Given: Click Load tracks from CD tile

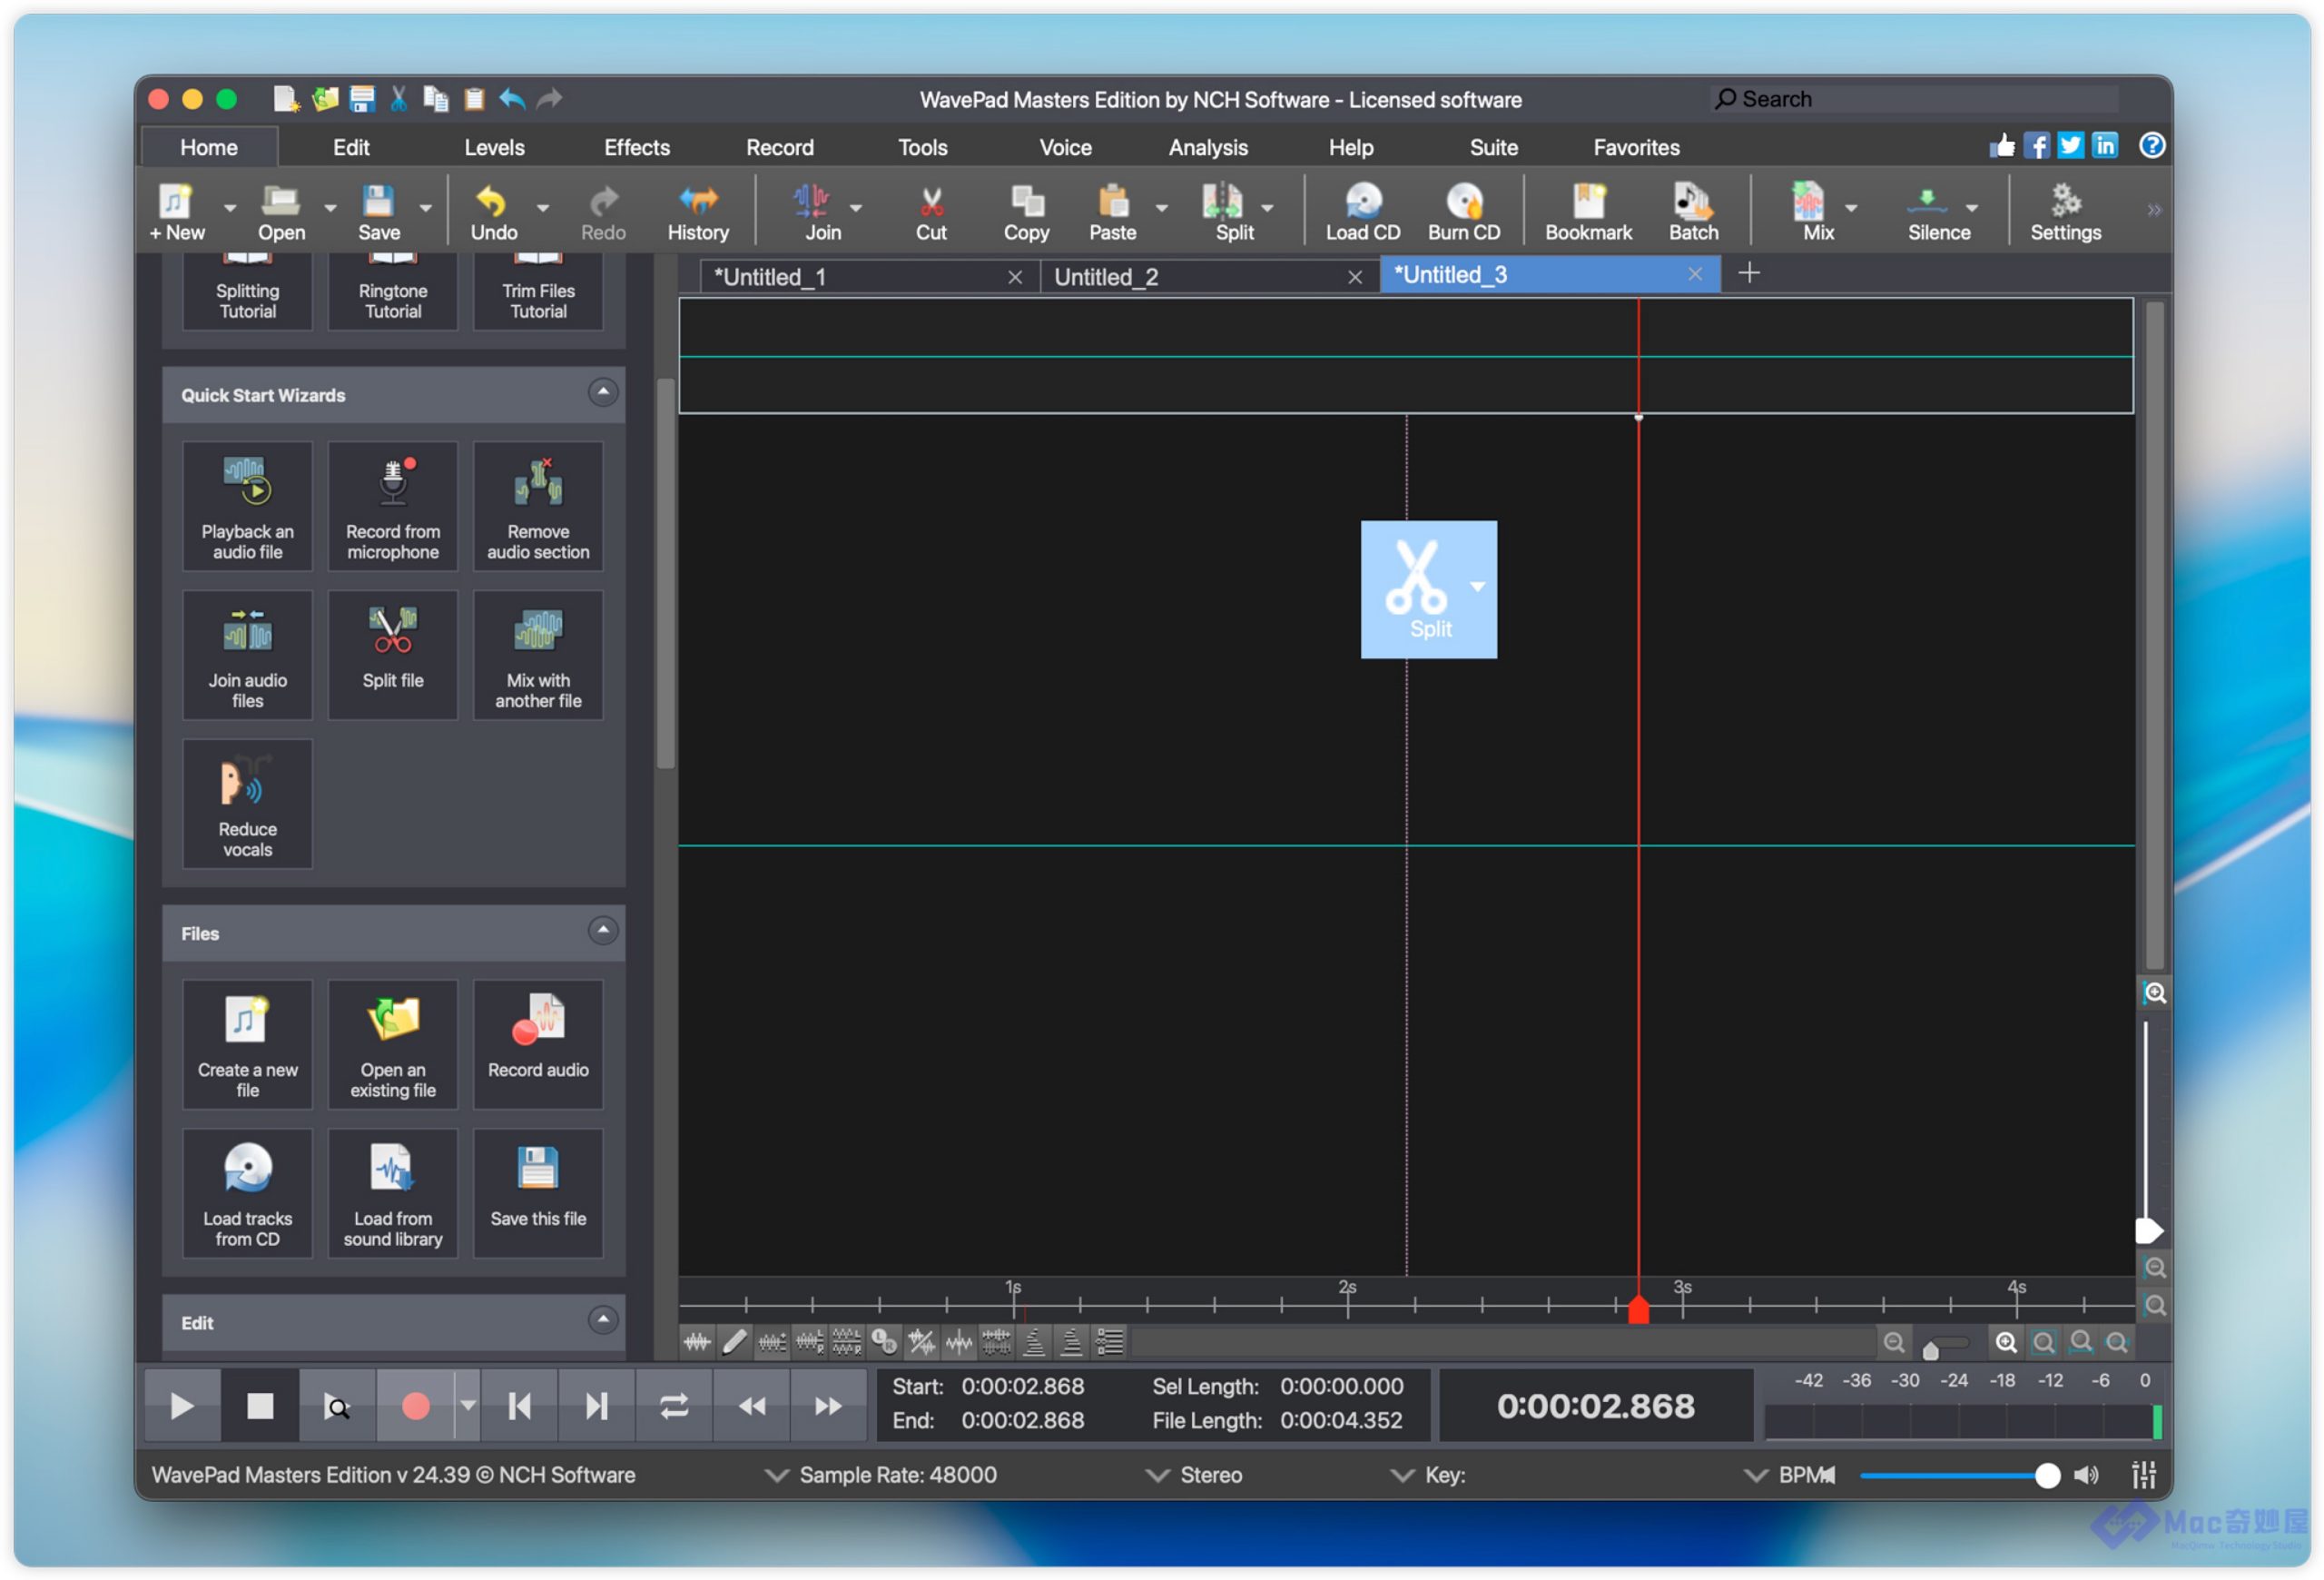Looking at the screenshot, I should [247, 1193].
